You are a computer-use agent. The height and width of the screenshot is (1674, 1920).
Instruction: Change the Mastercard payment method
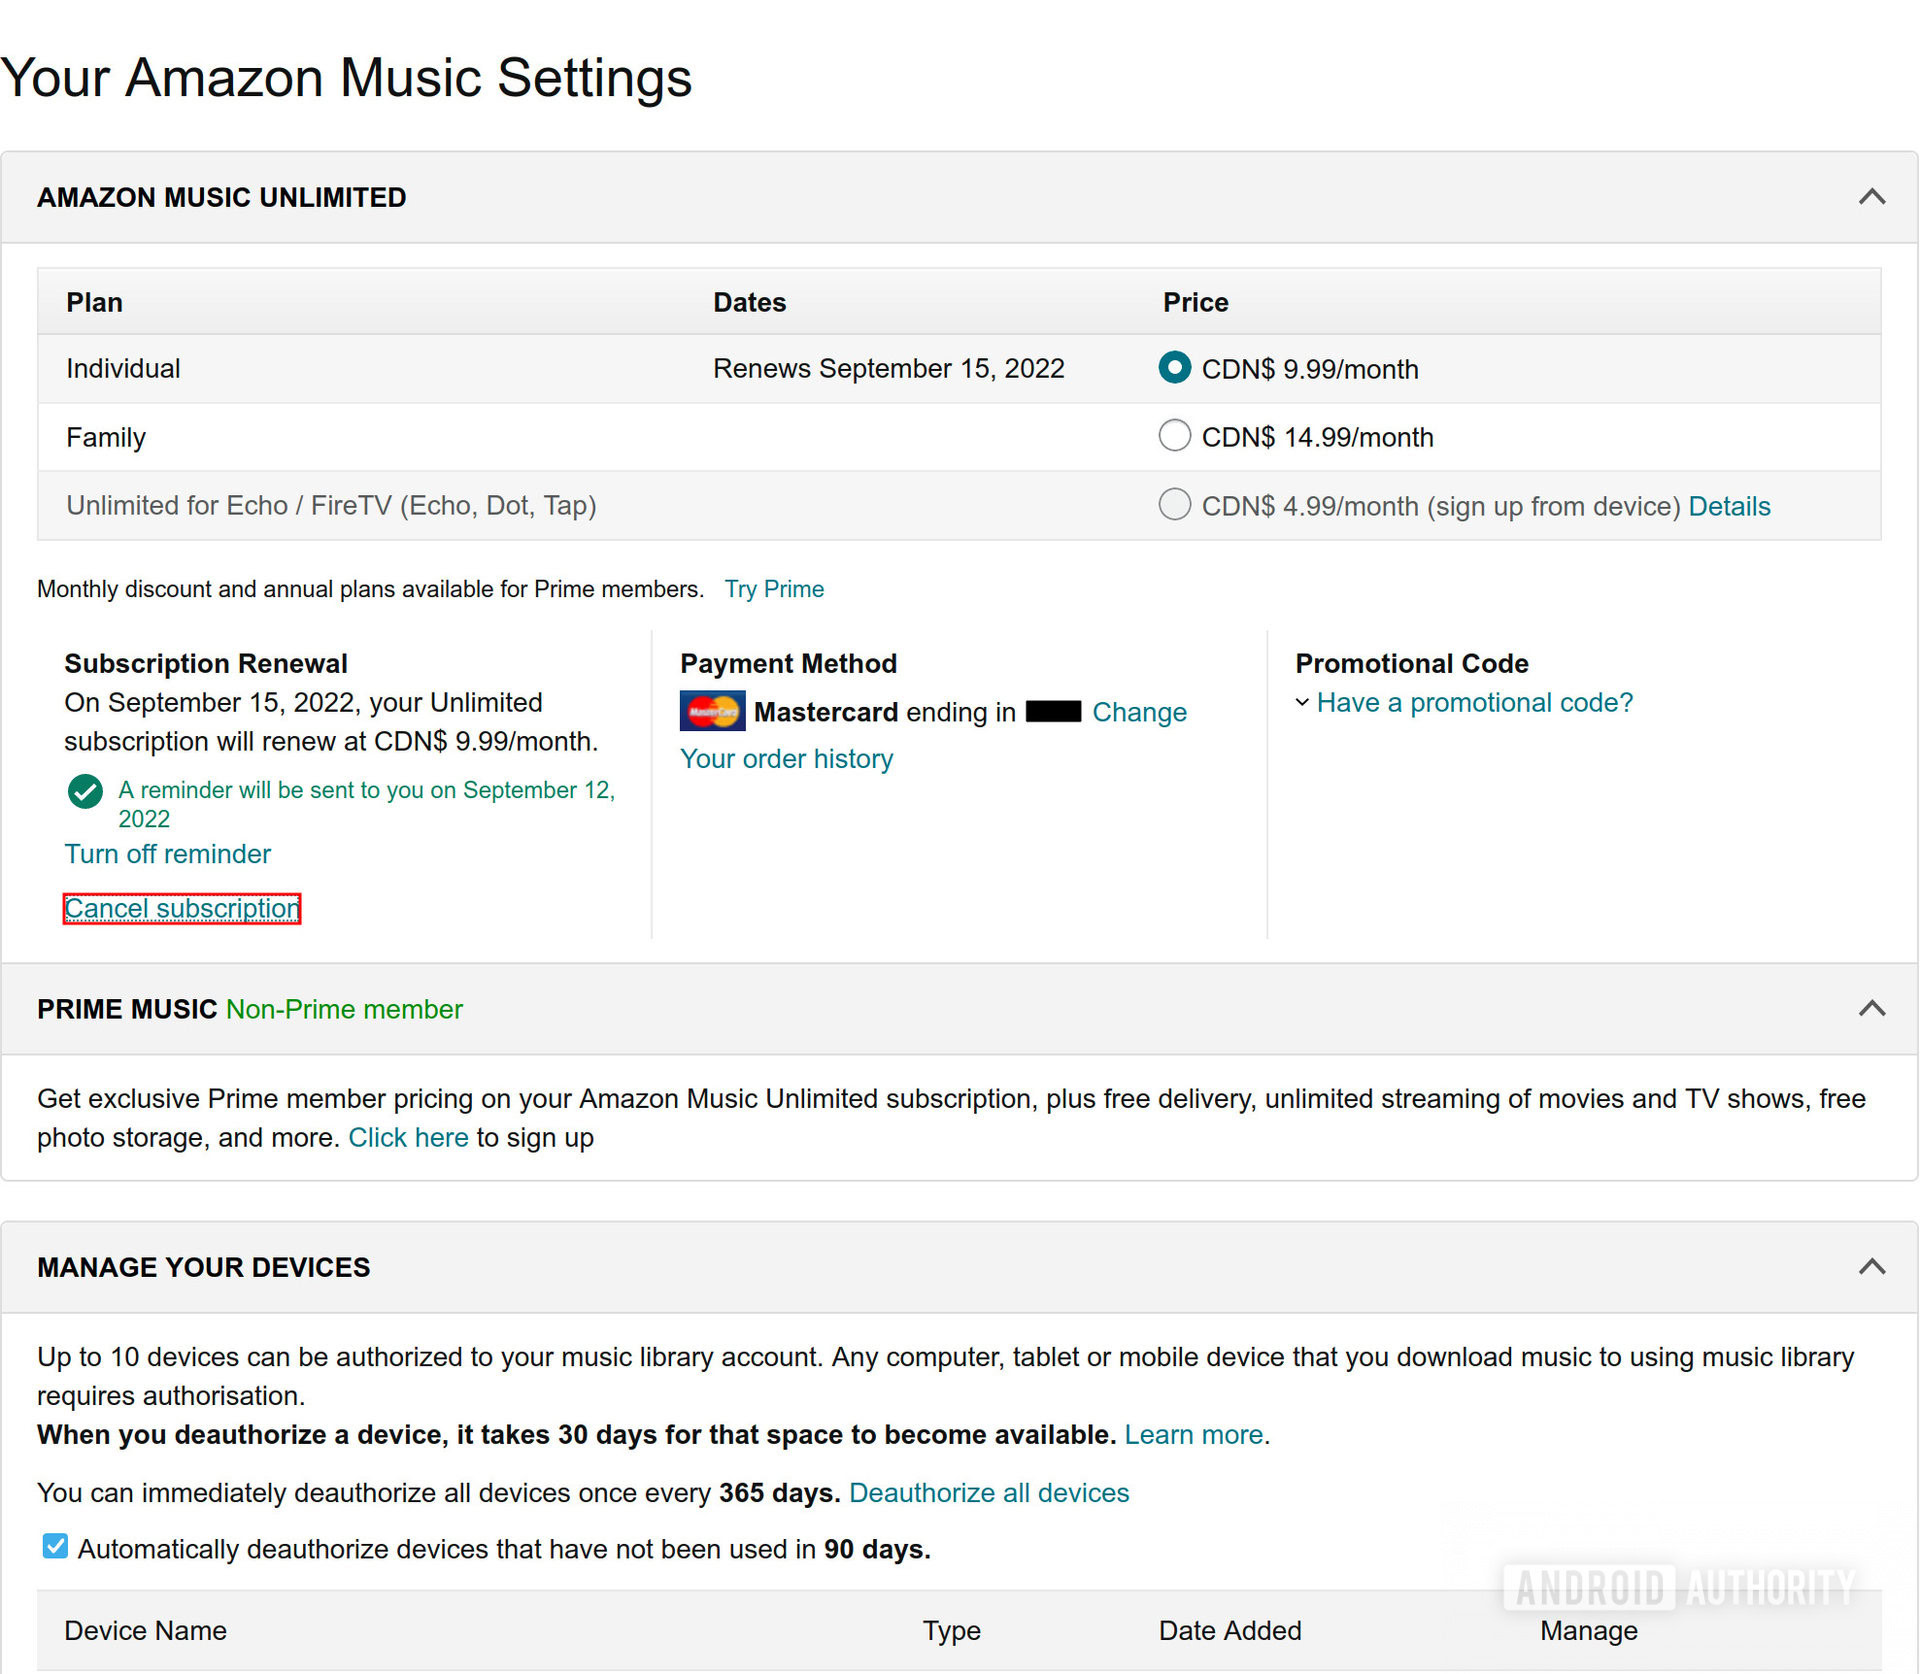[x=1139, y=712]
